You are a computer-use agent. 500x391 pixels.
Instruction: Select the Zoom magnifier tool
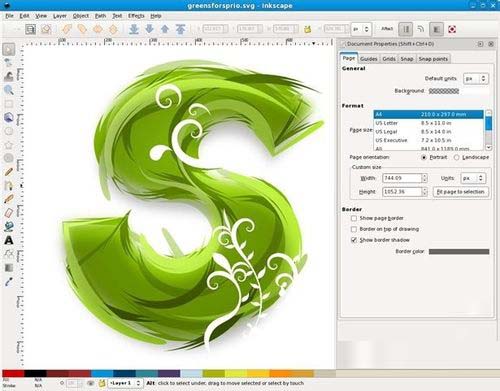[9, 90]
